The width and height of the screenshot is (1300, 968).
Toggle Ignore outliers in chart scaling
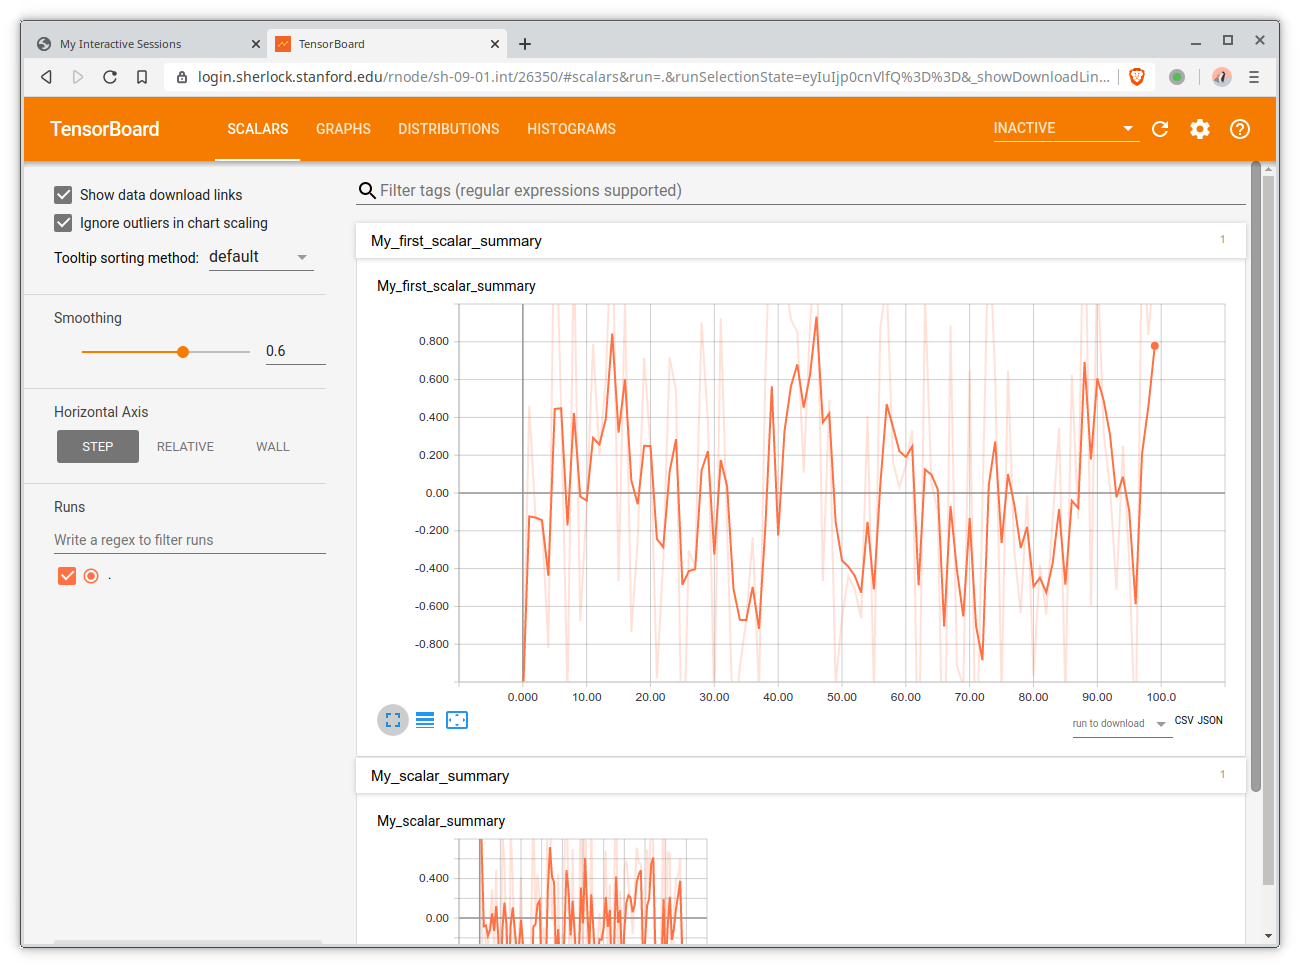[x=63, y=222]
